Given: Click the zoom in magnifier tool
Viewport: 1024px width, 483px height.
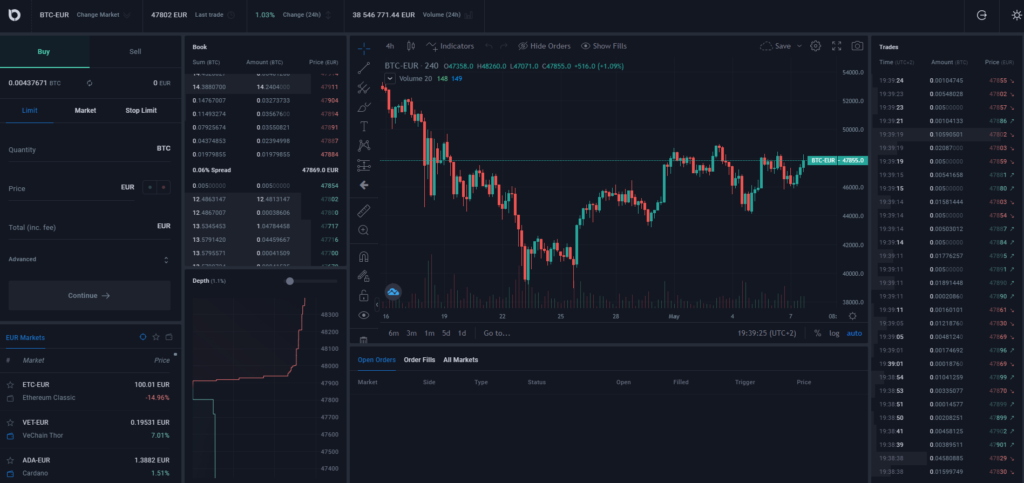Looking at the screenshot, I should [363, 230].
